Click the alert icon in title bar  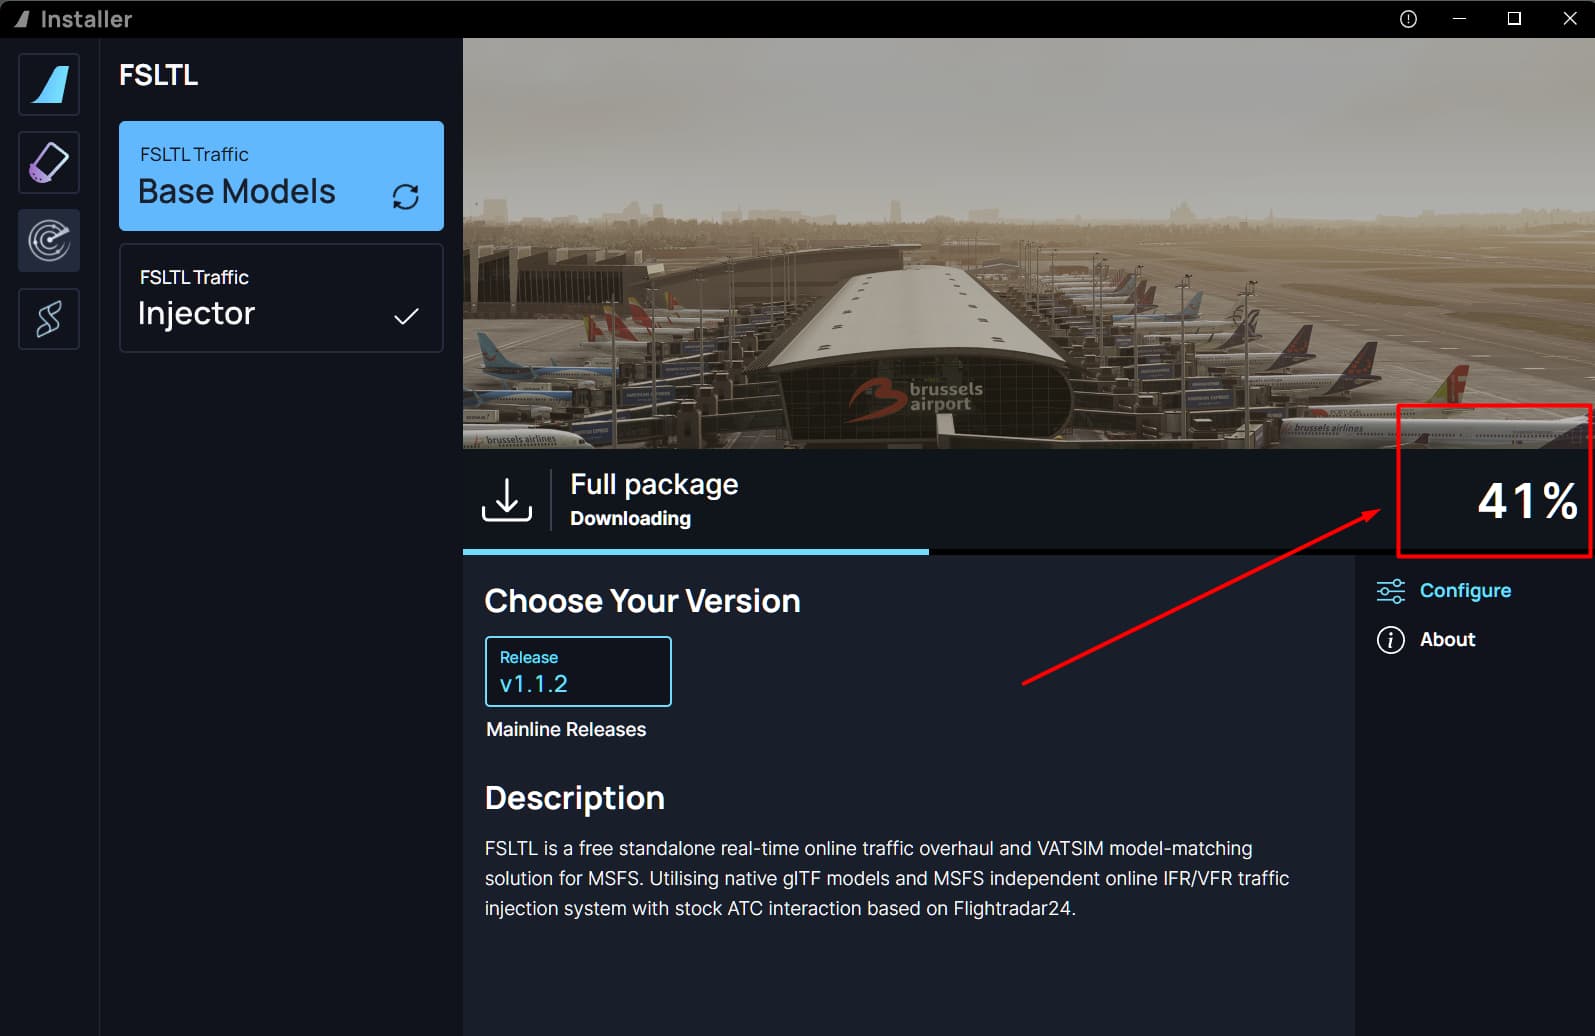1408,19
